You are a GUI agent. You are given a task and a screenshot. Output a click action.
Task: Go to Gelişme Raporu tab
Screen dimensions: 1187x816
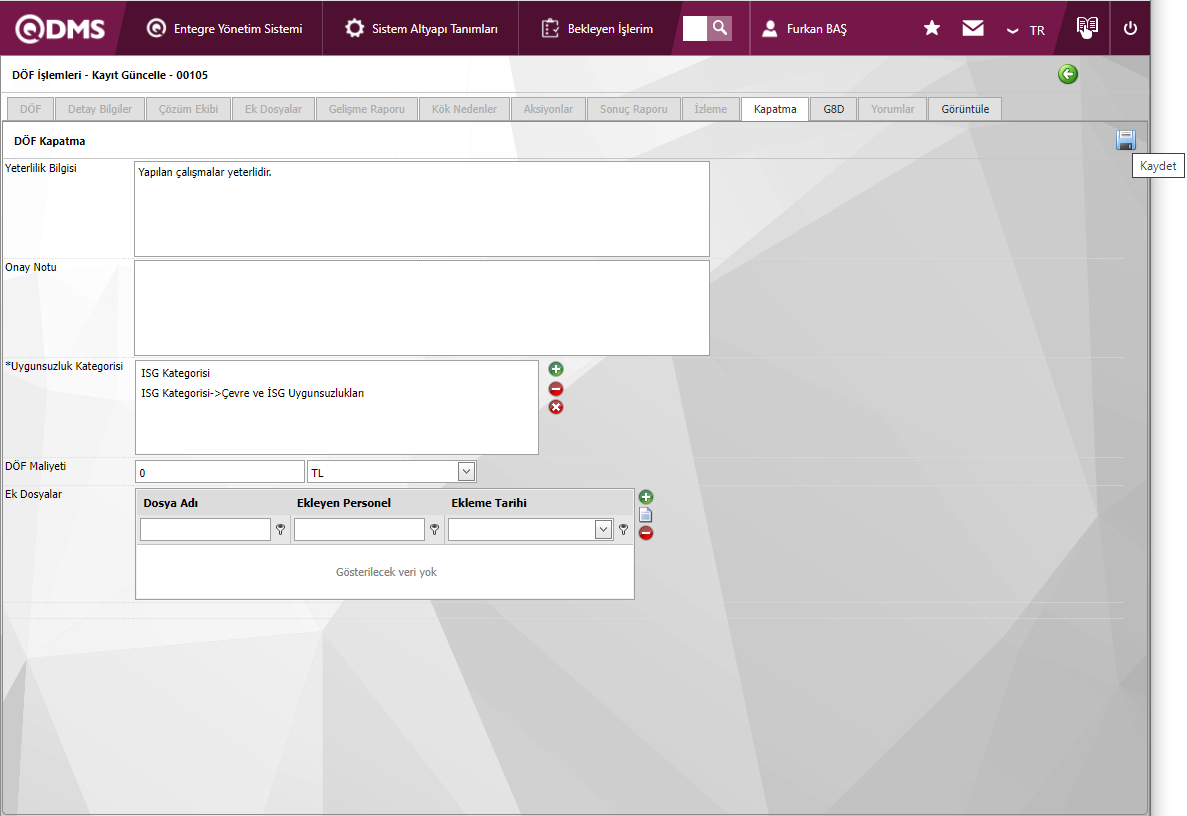366,109
